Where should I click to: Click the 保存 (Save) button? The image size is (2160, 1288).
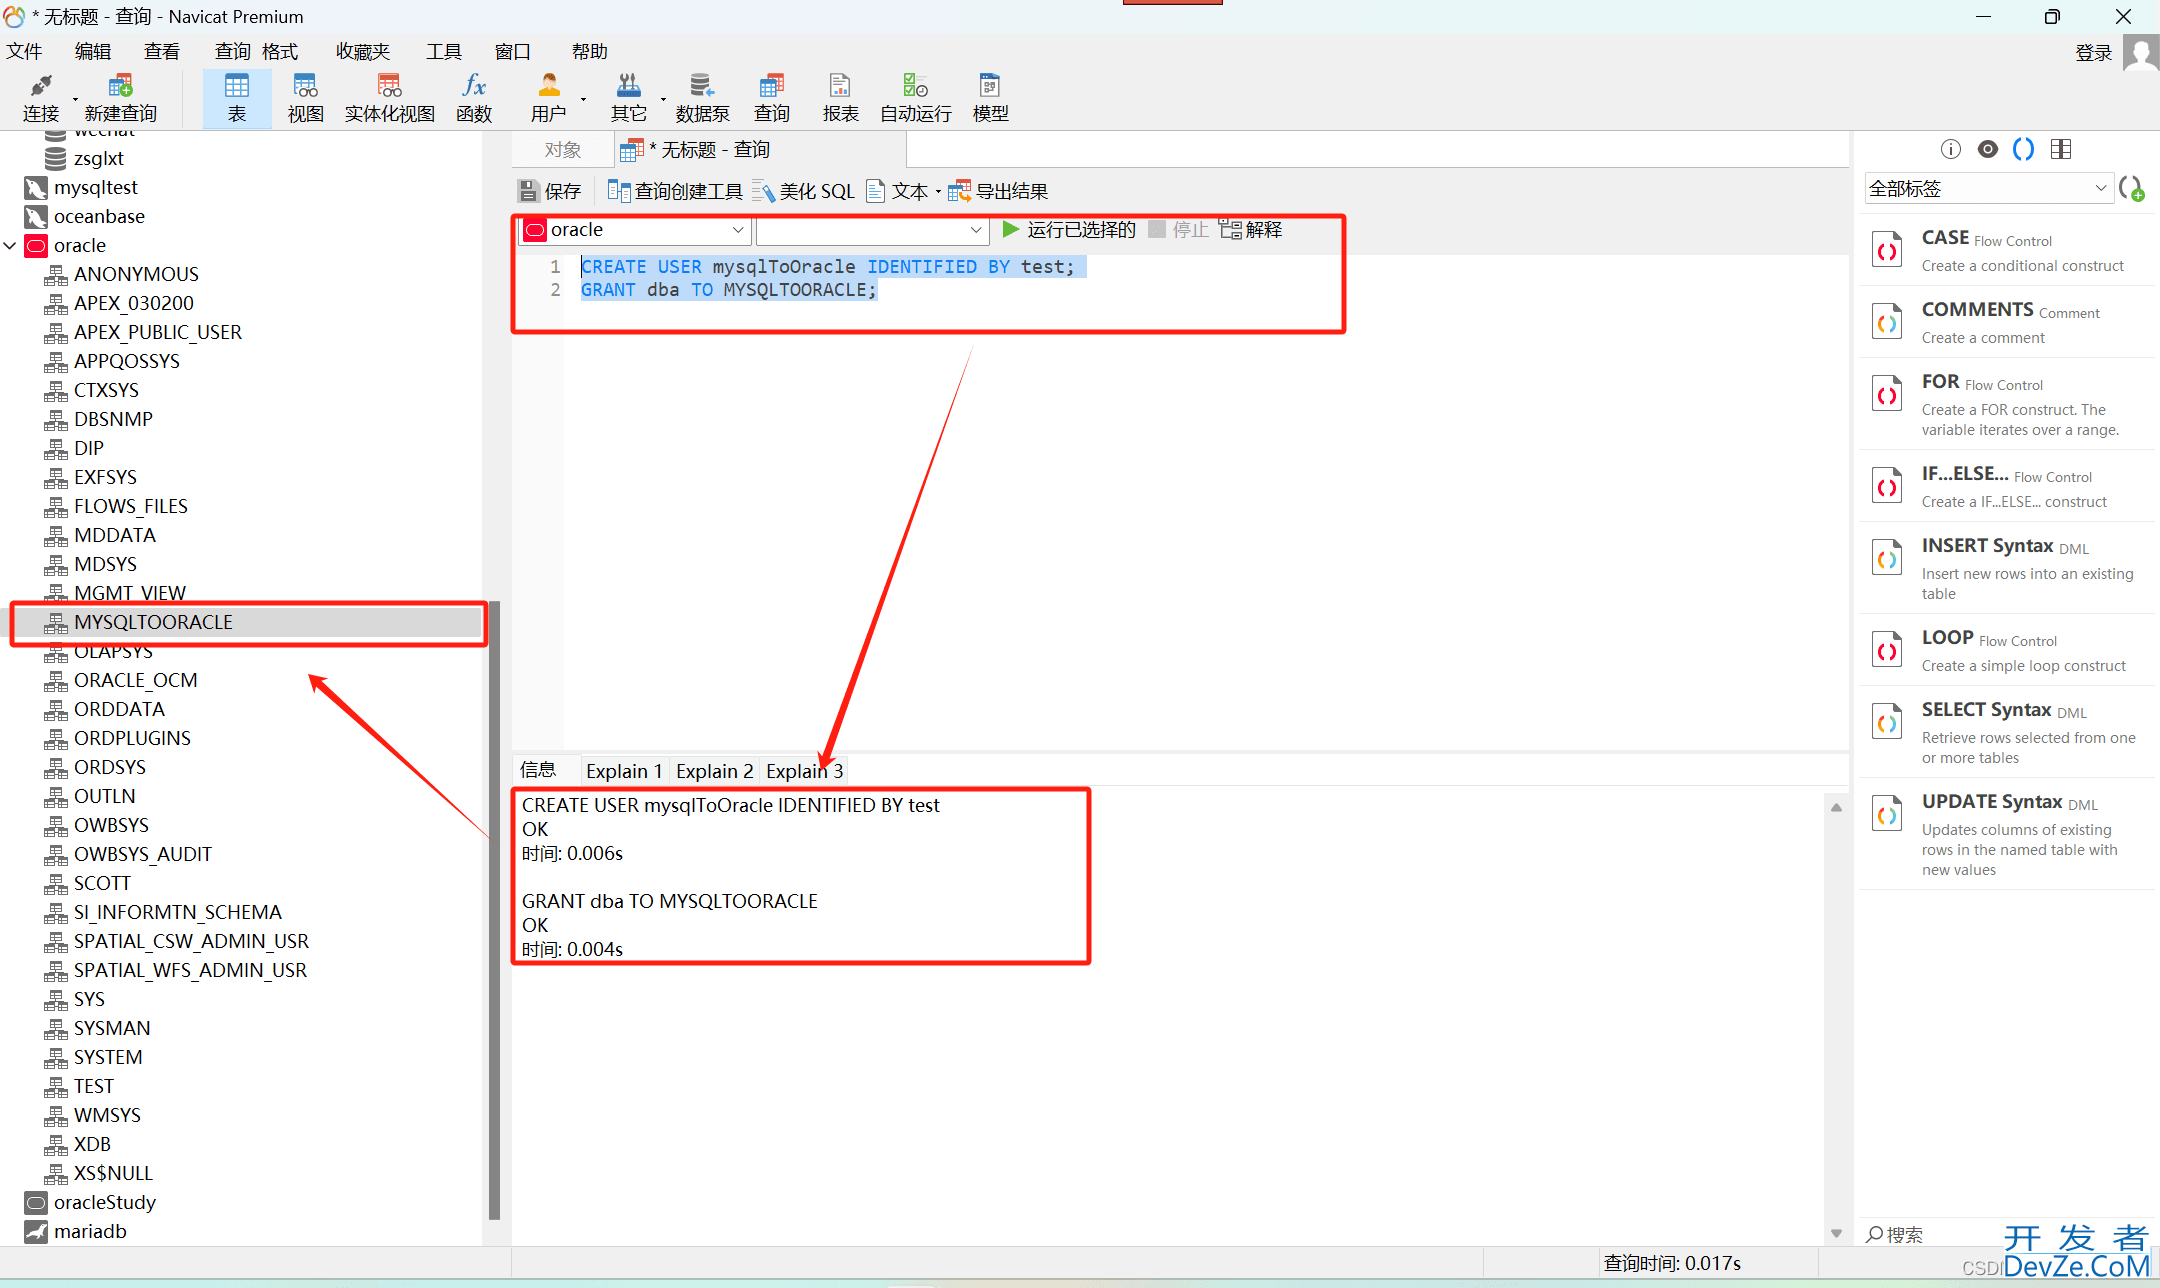coord(549,191)
